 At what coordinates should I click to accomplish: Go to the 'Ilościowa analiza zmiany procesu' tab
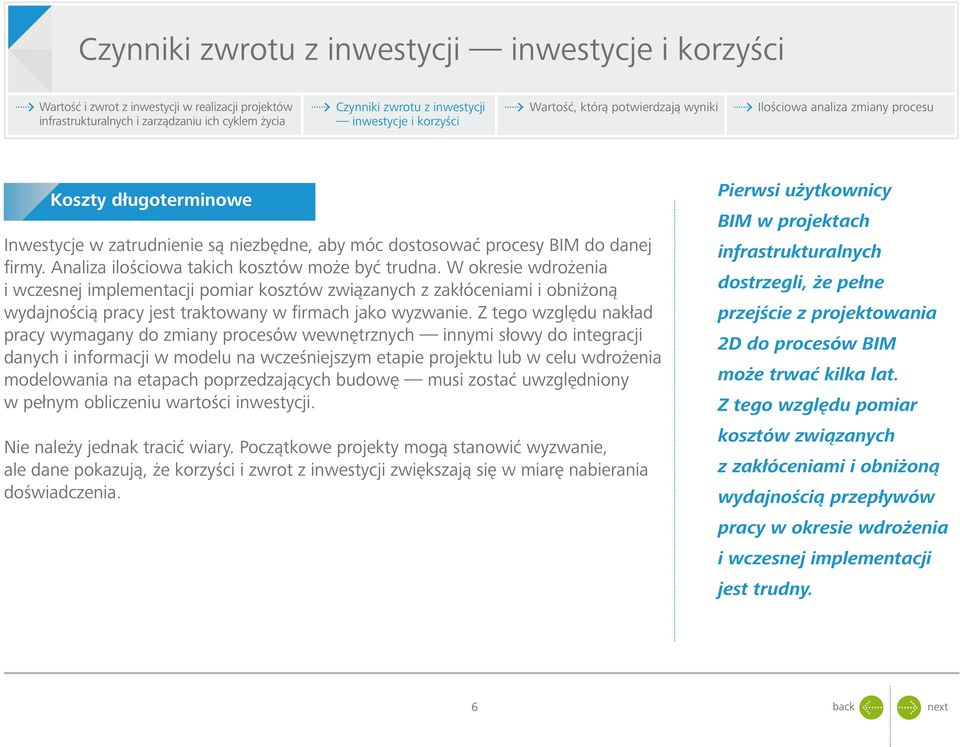[841, 114]
